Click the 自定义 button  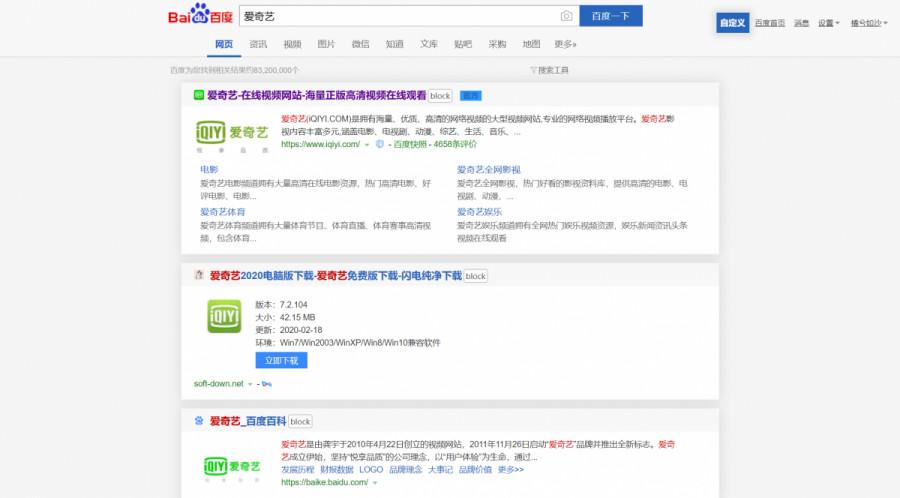pos(732,23)
